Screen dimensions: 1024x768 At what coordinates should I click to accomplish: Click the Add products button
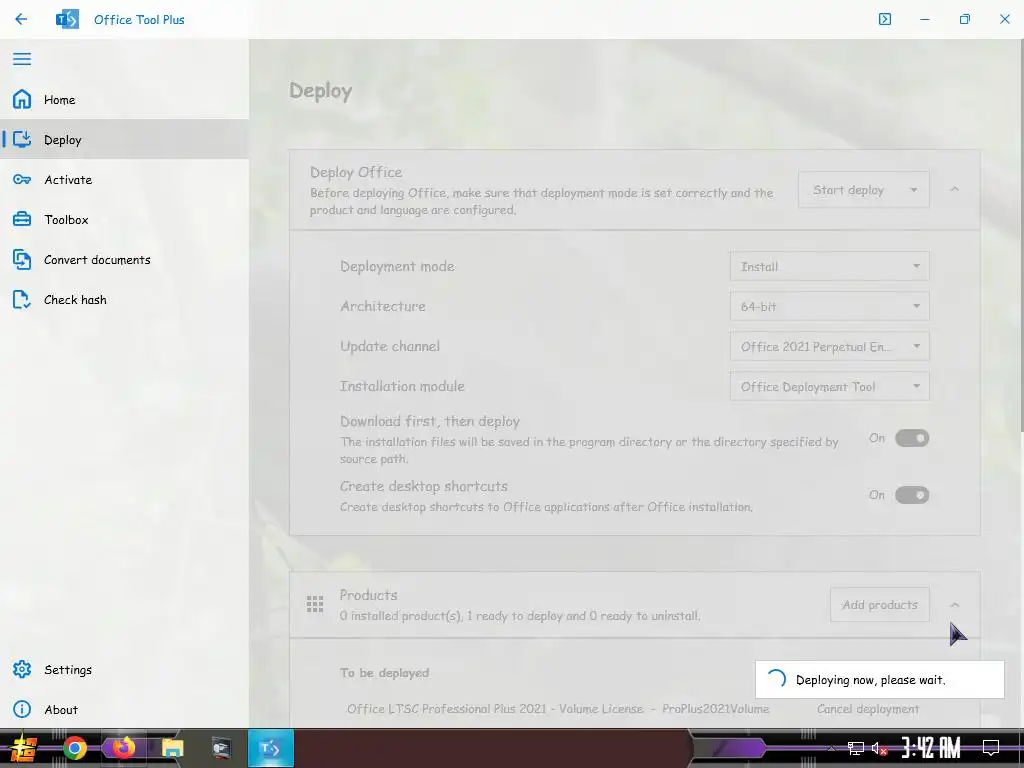(x=880, y=605)
